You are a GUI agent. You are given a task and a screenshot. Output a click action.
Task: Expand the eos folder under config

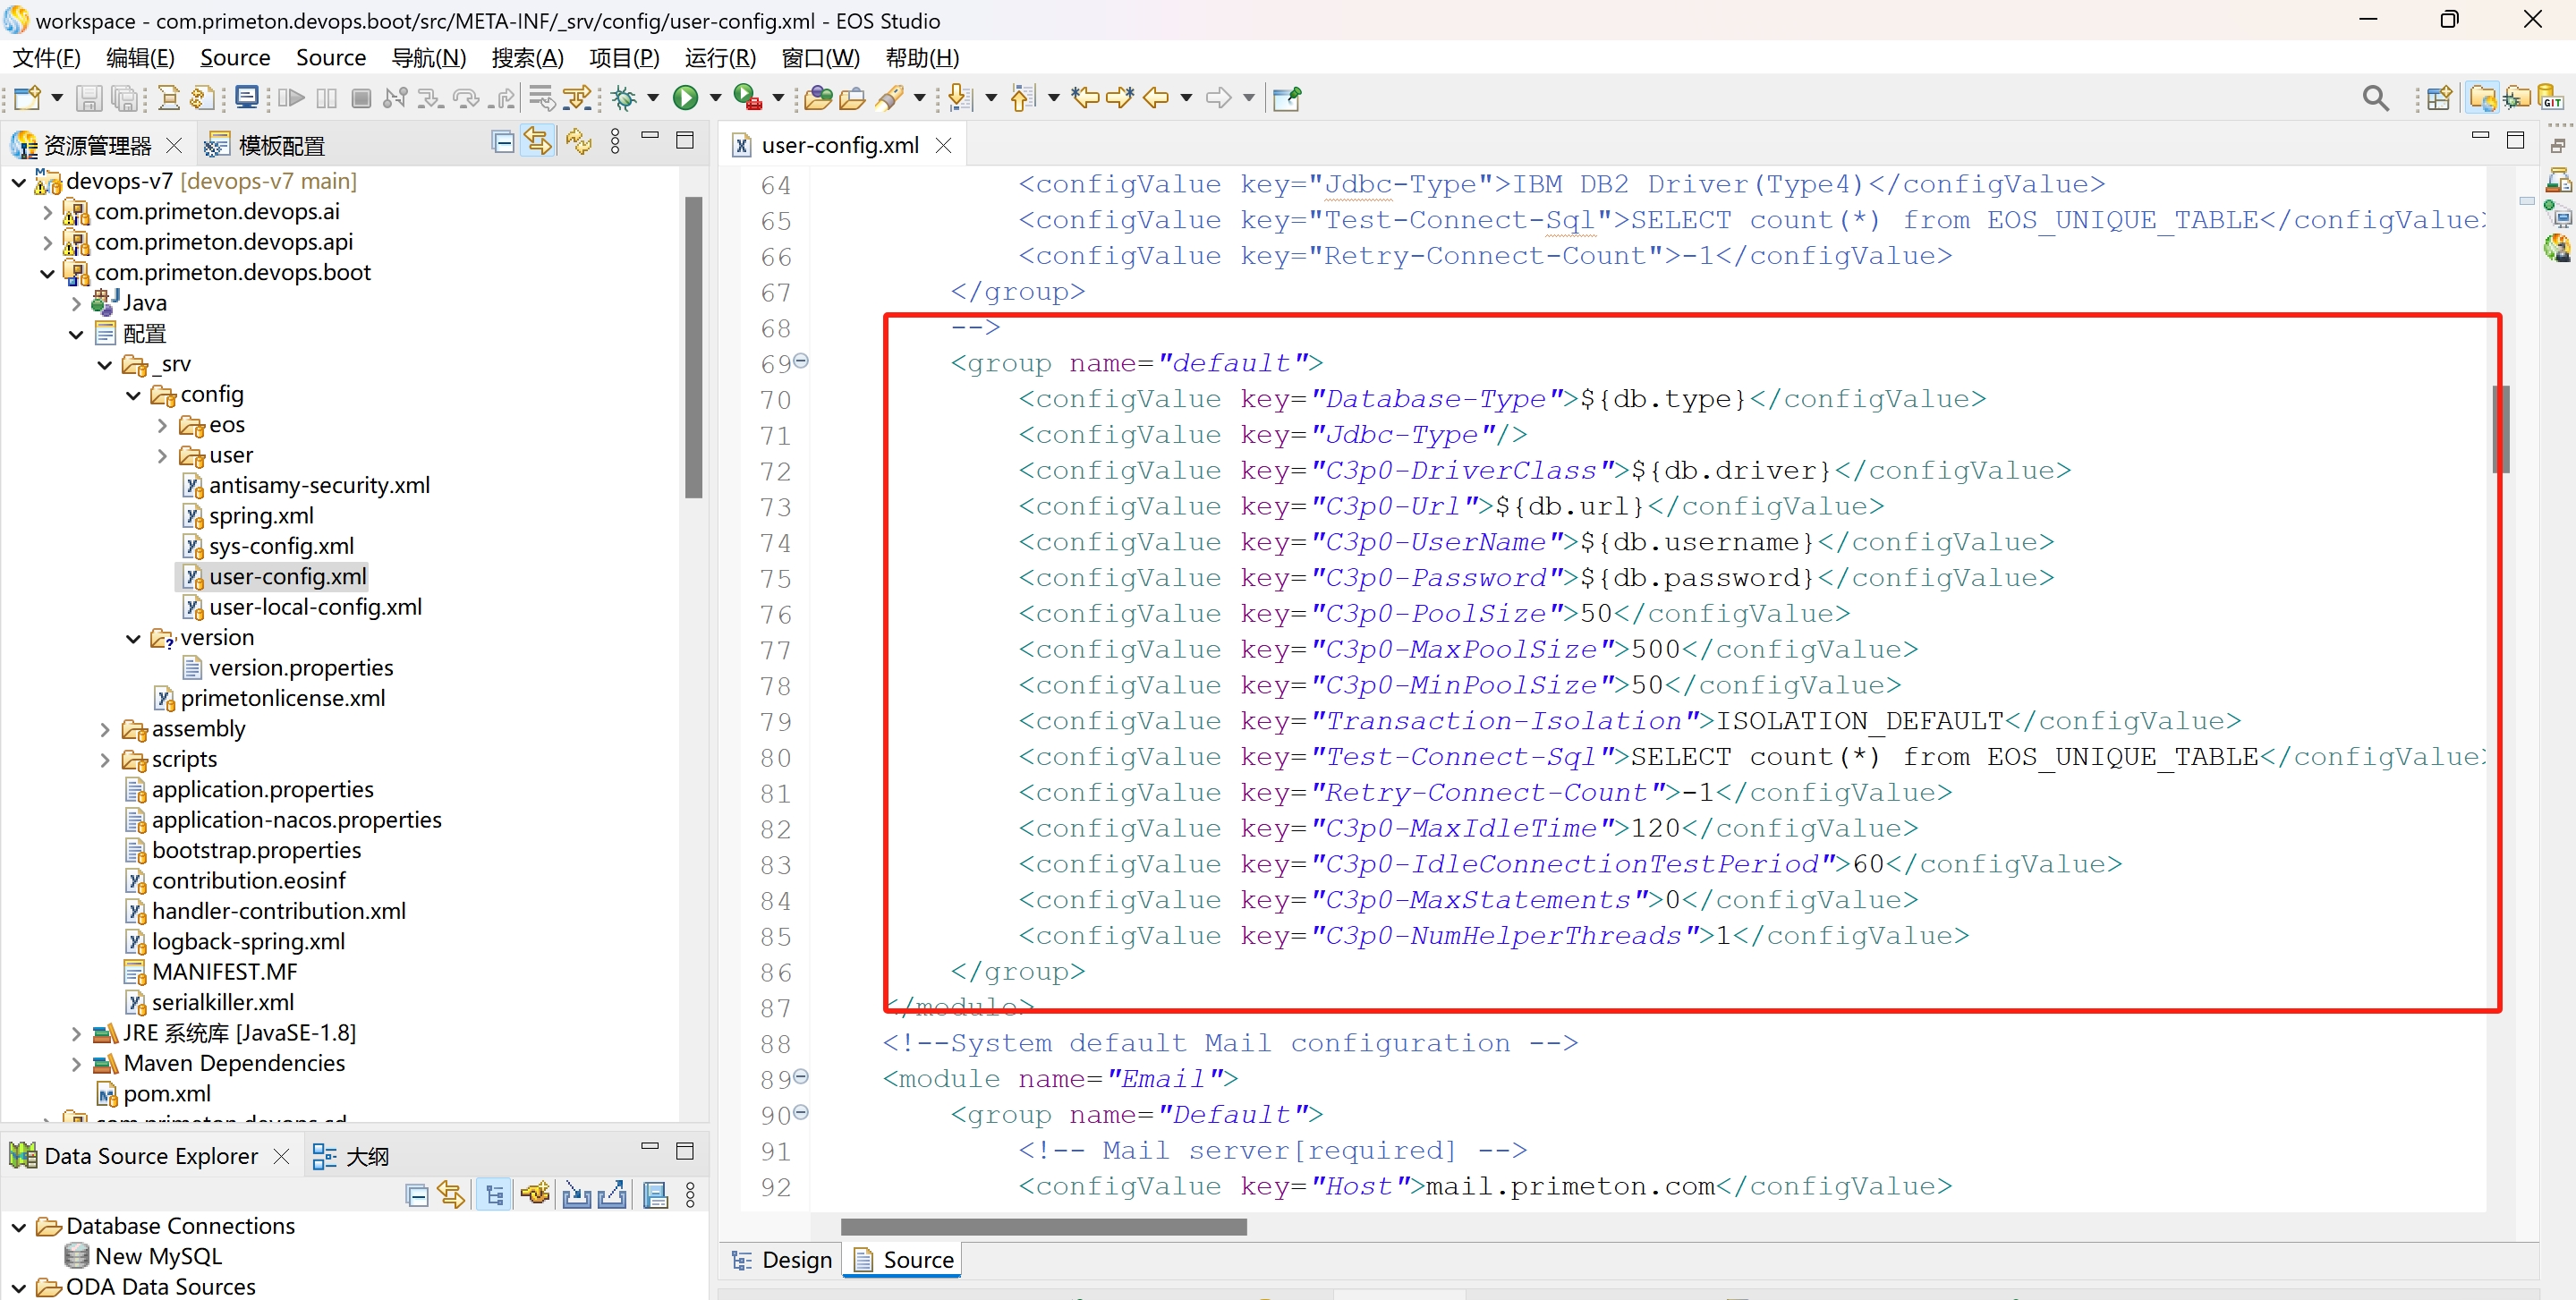pos(163,426)
